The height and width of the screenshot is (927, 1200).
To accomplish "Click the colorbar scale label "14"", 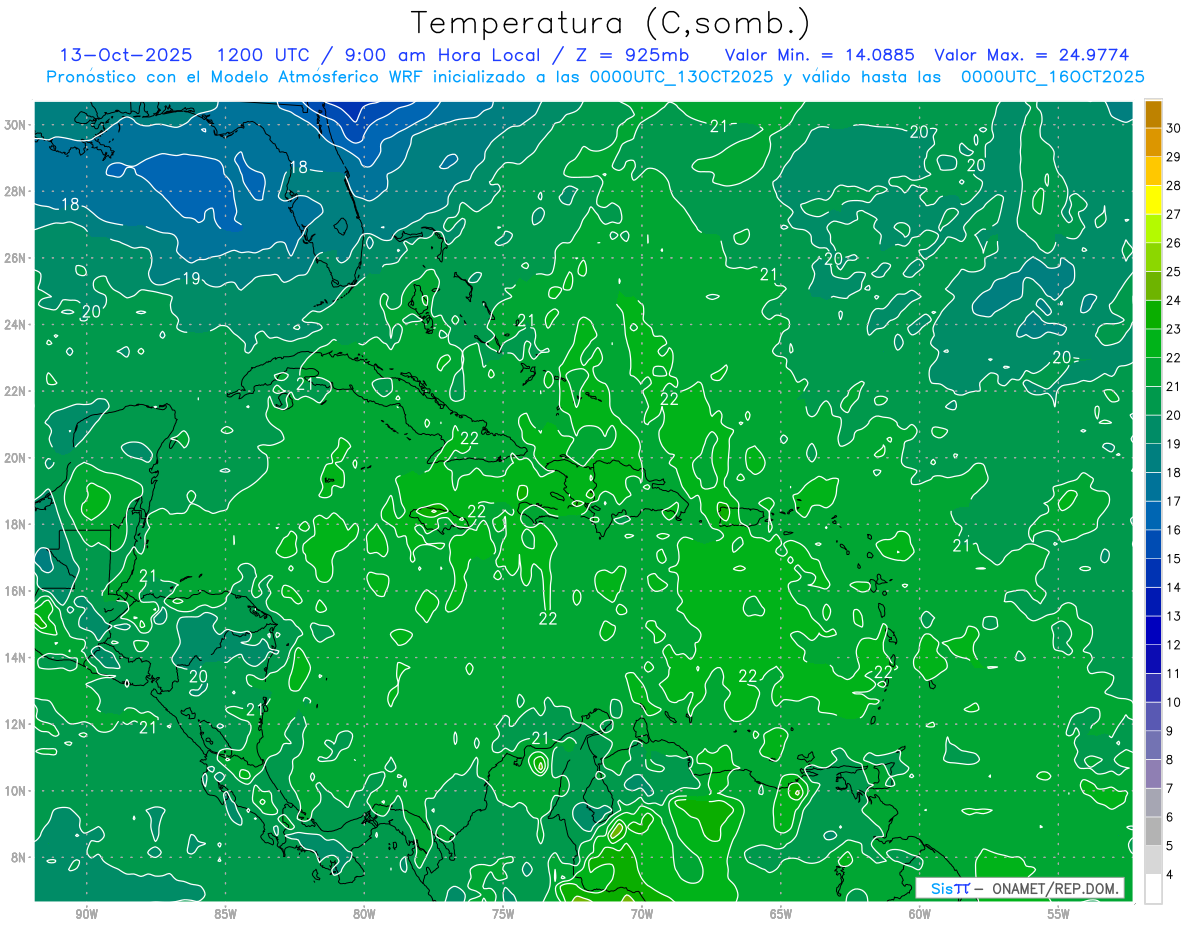I will point(1173,587).
